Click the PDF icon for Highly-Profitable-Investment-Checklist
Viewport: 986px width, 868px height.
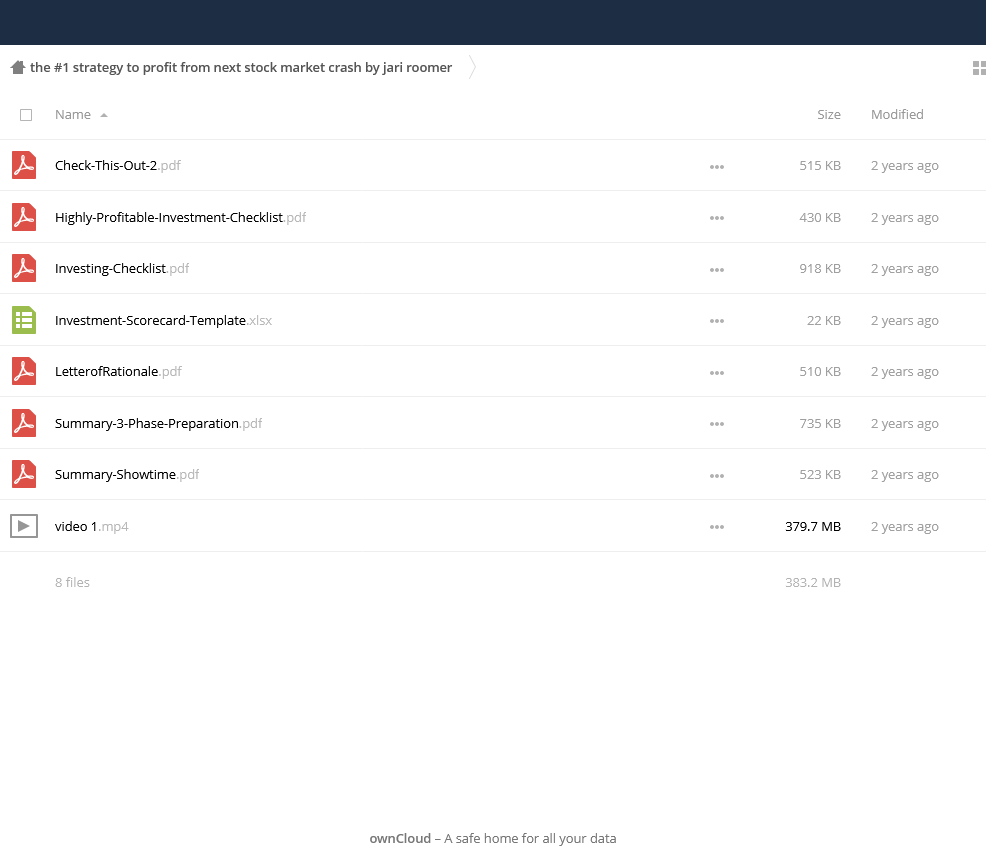coord(24,217)
